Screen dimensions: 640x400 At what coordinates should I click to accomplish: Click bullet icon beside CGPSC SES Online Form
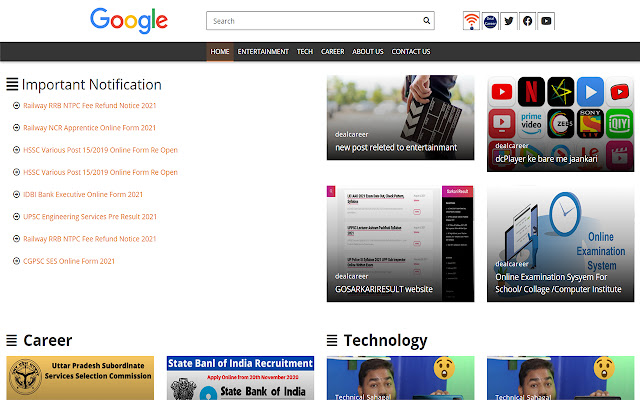coord(16,261)
